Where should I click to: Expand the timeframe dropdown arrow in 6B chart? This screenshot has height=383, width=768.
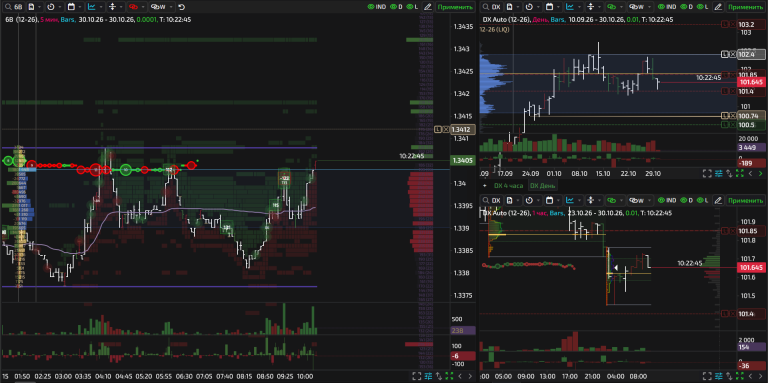[x=60, y=7]
